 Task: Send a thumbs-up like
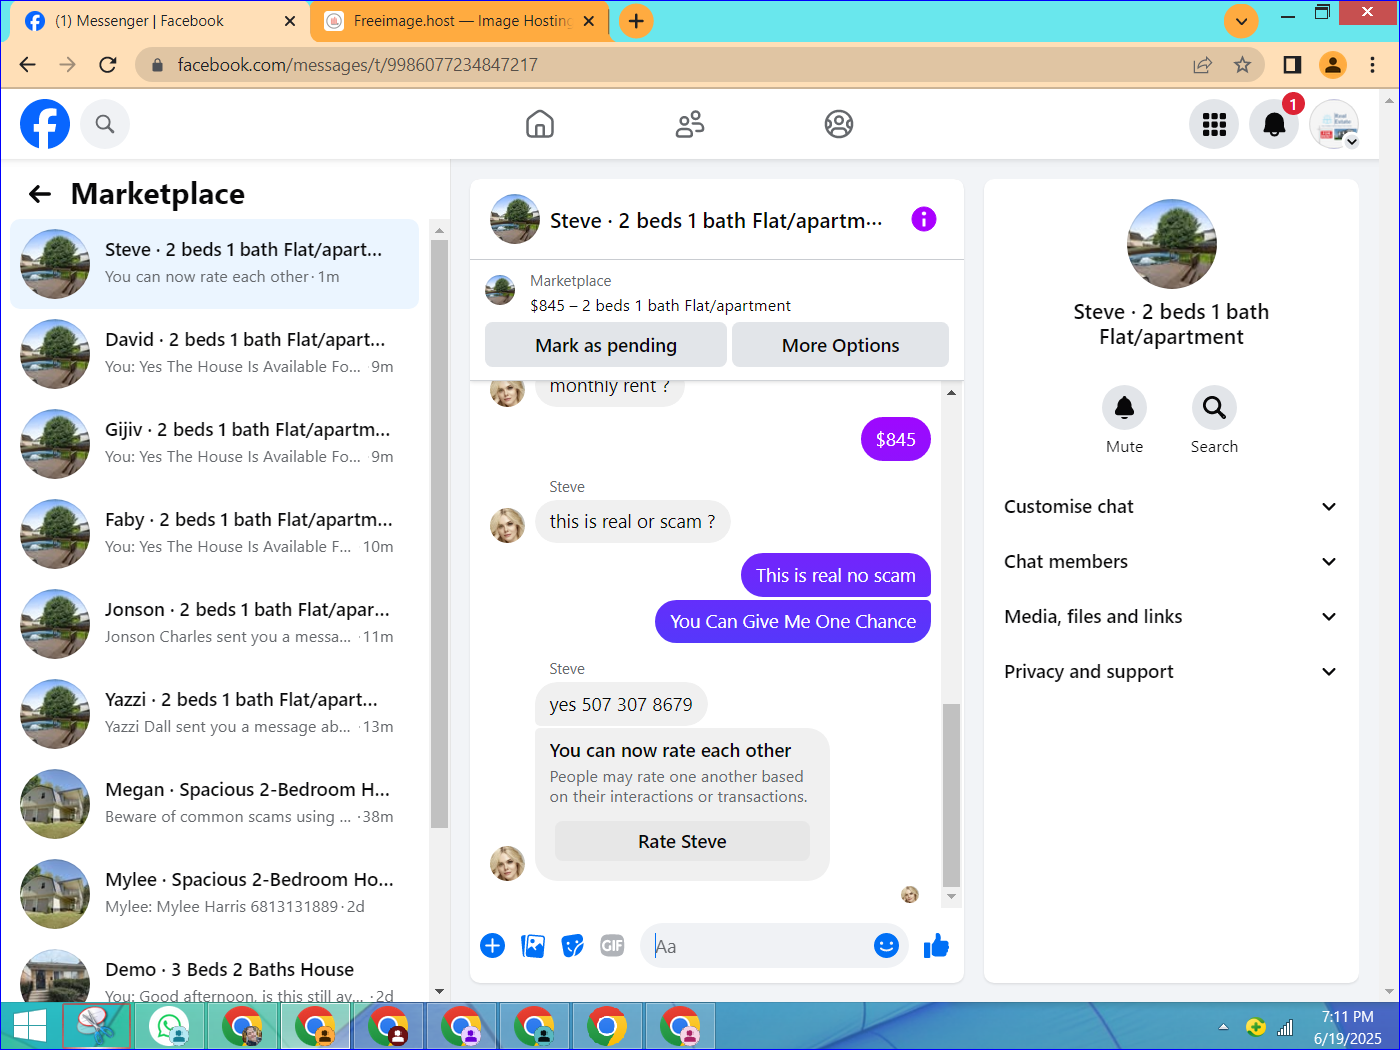click(936, 946)
